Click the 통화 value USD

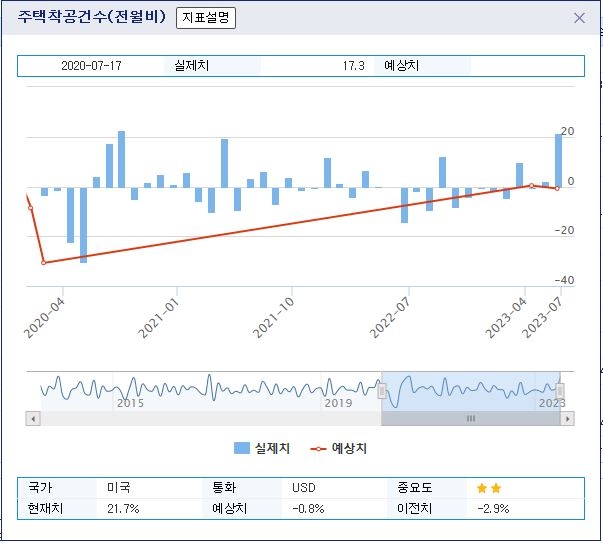pos(303,488)
